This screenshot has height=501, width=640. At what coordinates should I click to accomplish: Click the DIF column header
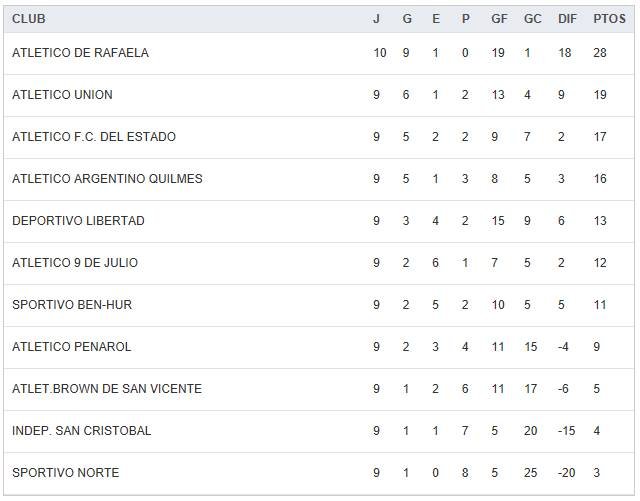568,19
